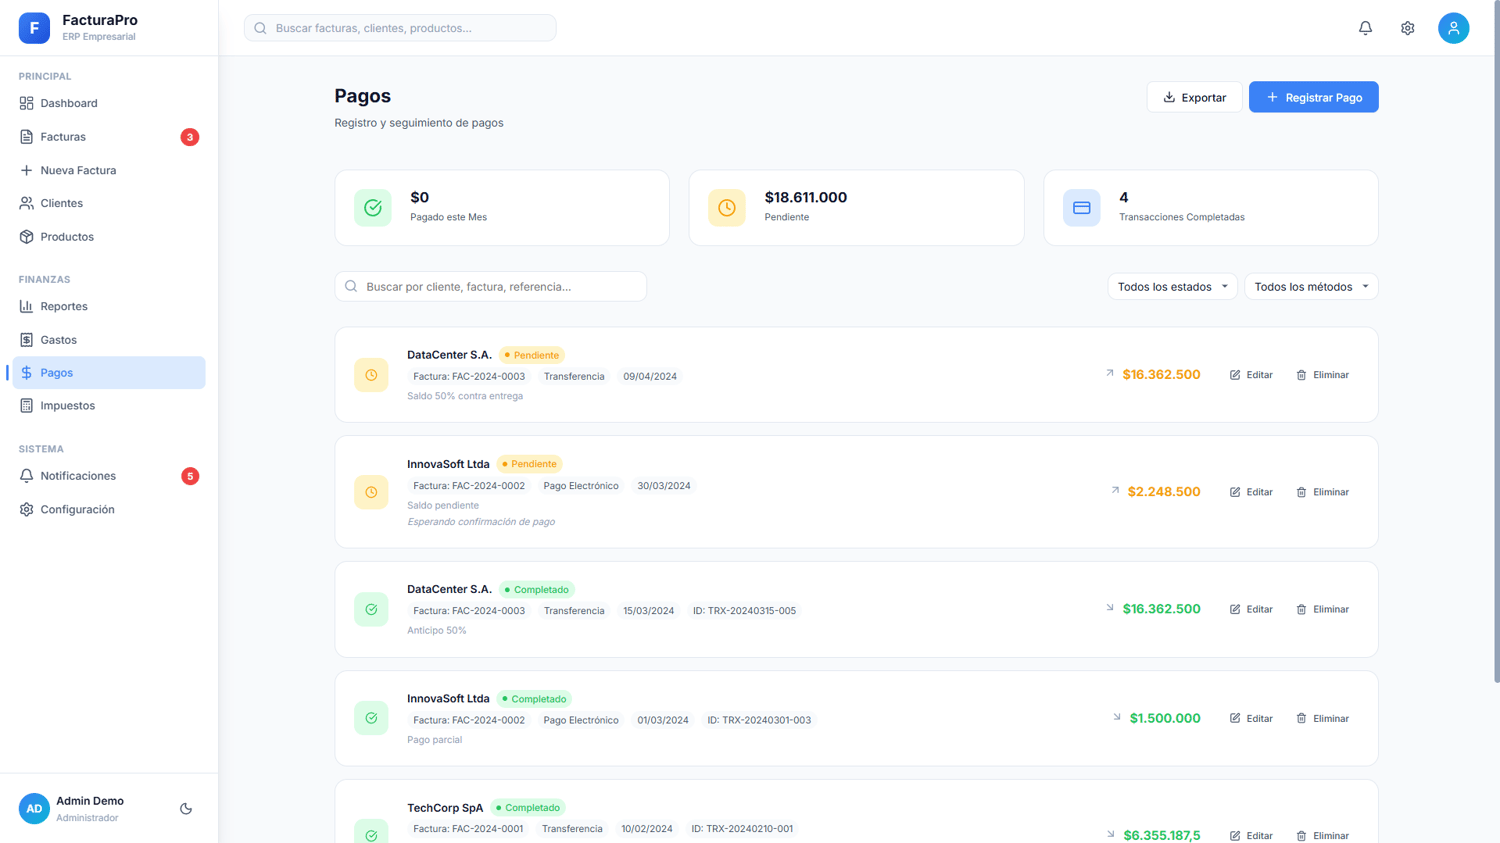Go to Gastos in sidebar
1500x843 pixels.
(x=109, y=340)
